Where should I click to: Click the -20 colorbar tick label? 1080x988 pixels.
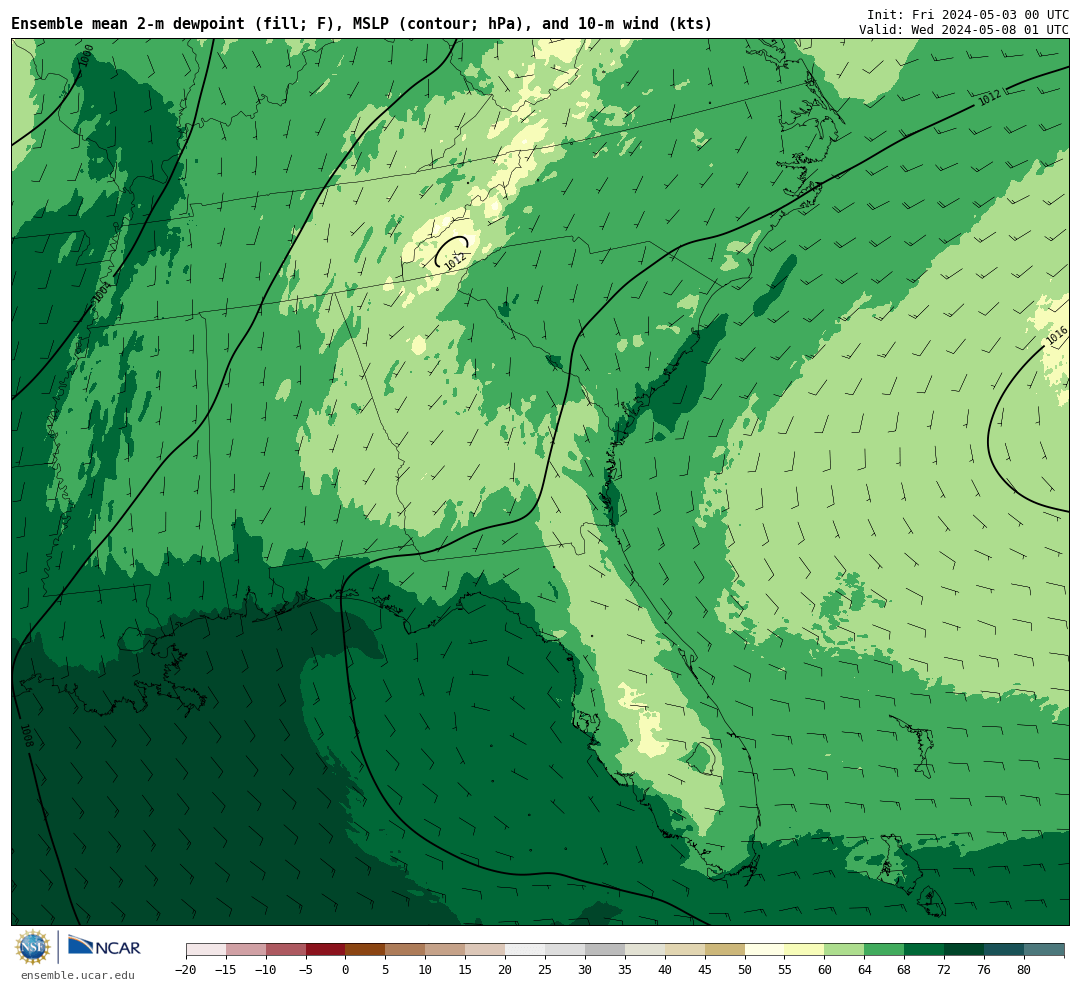point(185,970)
